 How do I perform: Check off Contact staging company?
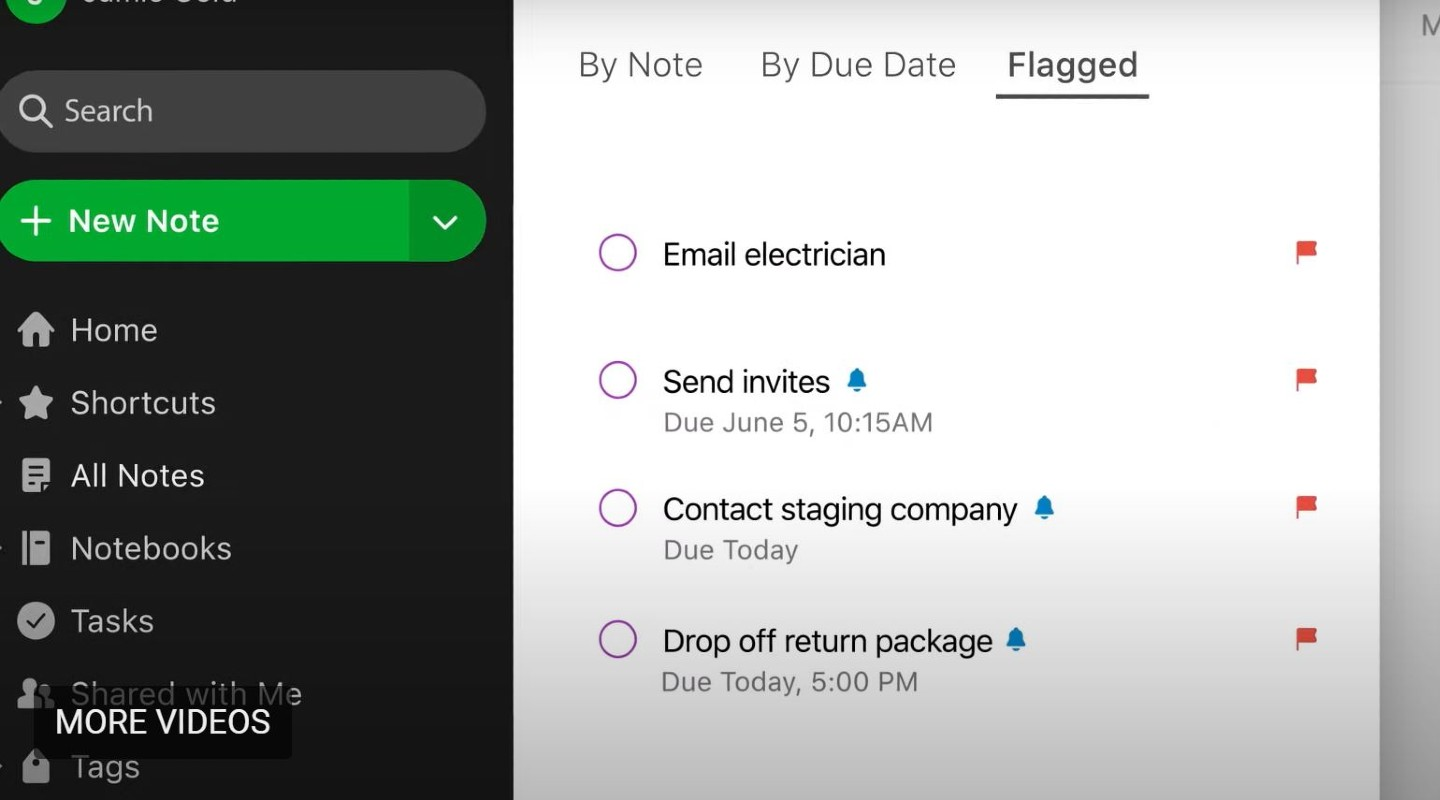(617, 508)
